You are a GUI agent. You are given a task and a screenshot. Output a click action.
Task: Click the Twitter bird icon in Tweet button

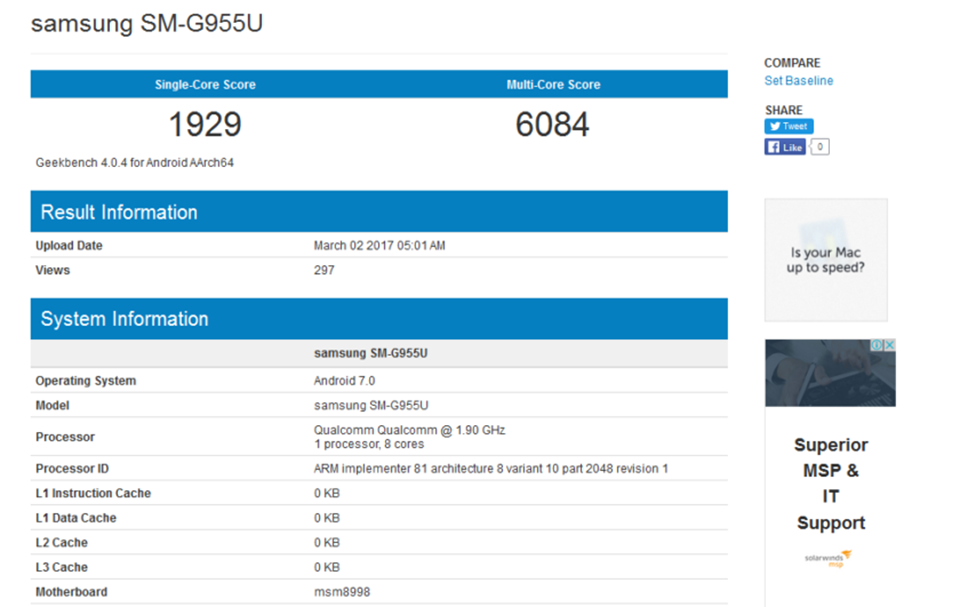775,126
